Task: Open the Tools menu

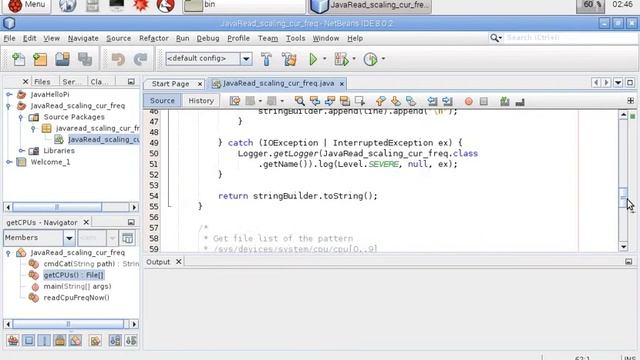Action: click(295, 38)
